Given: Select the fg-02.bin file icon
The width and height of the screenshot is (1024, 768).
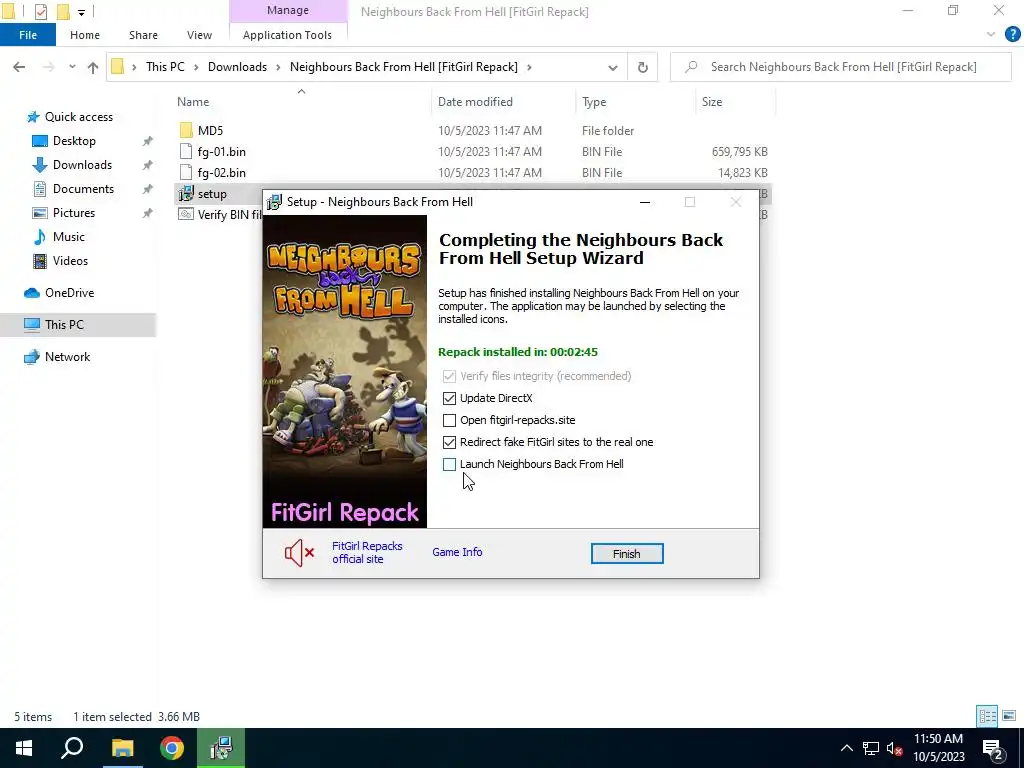Looking at the screenshot, I should 186,172.
